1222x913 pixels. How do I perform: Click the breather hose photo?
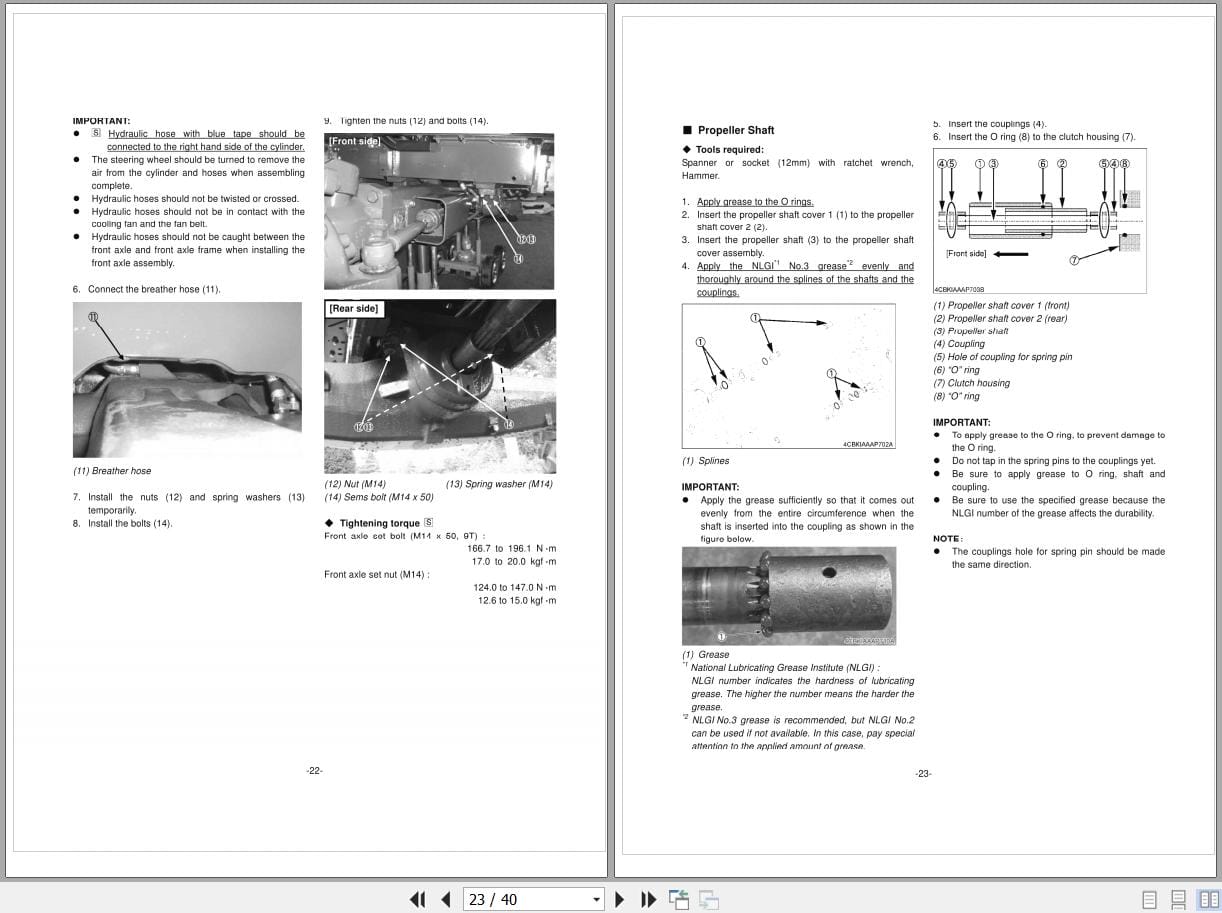point(187,380)
